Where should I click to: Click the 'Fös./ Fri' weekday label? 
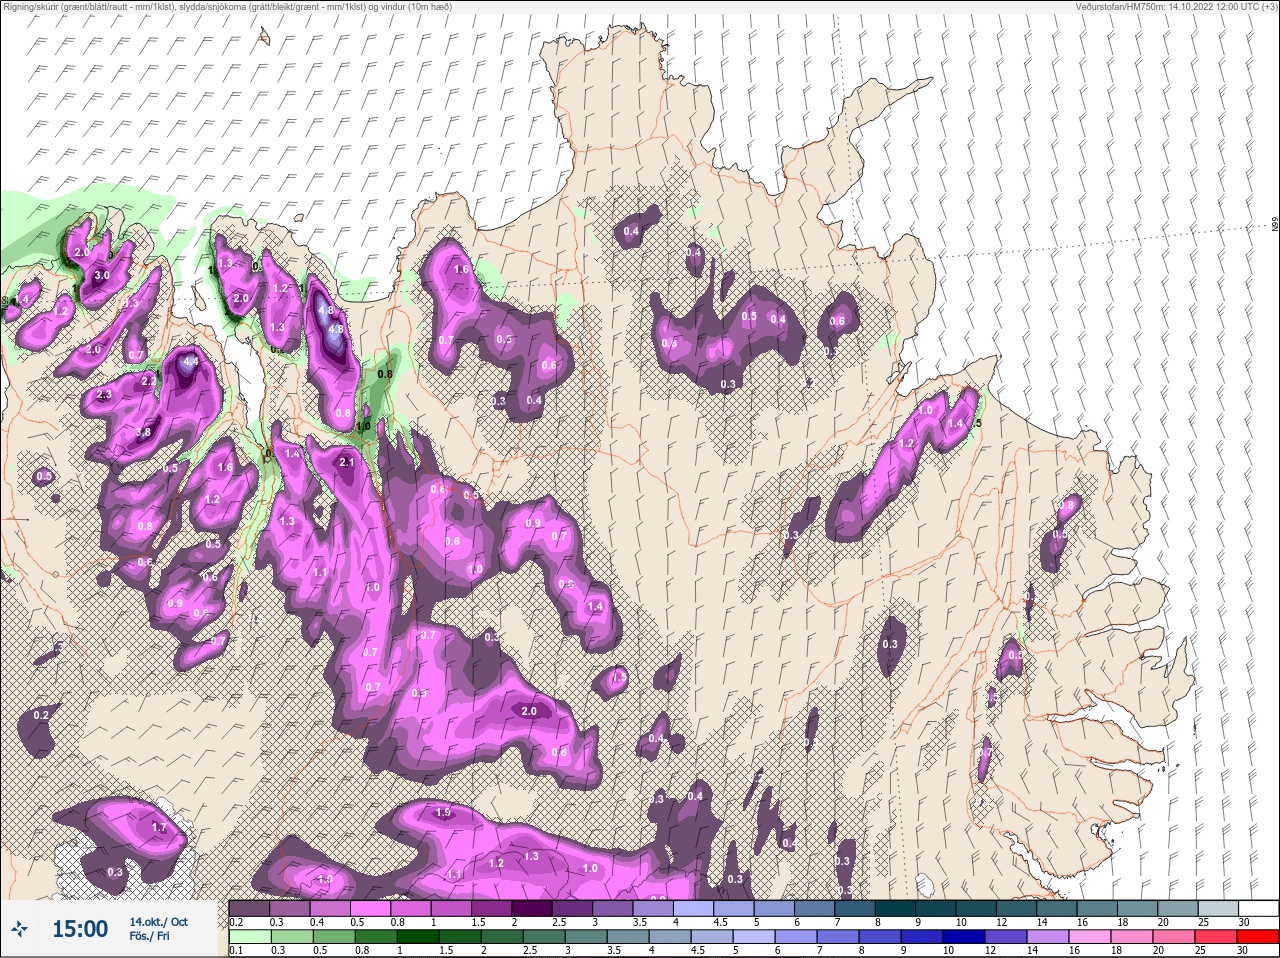(x=149, y=936)
